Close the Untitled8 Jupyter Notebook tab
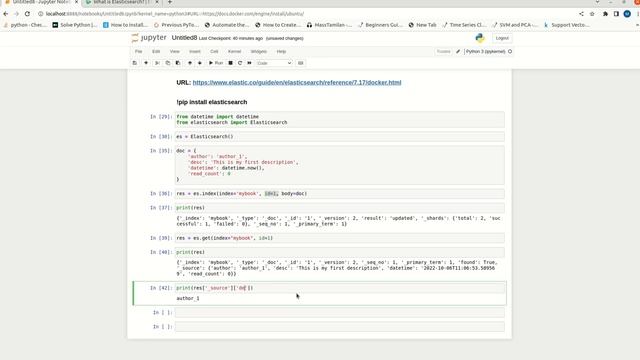 76,2
